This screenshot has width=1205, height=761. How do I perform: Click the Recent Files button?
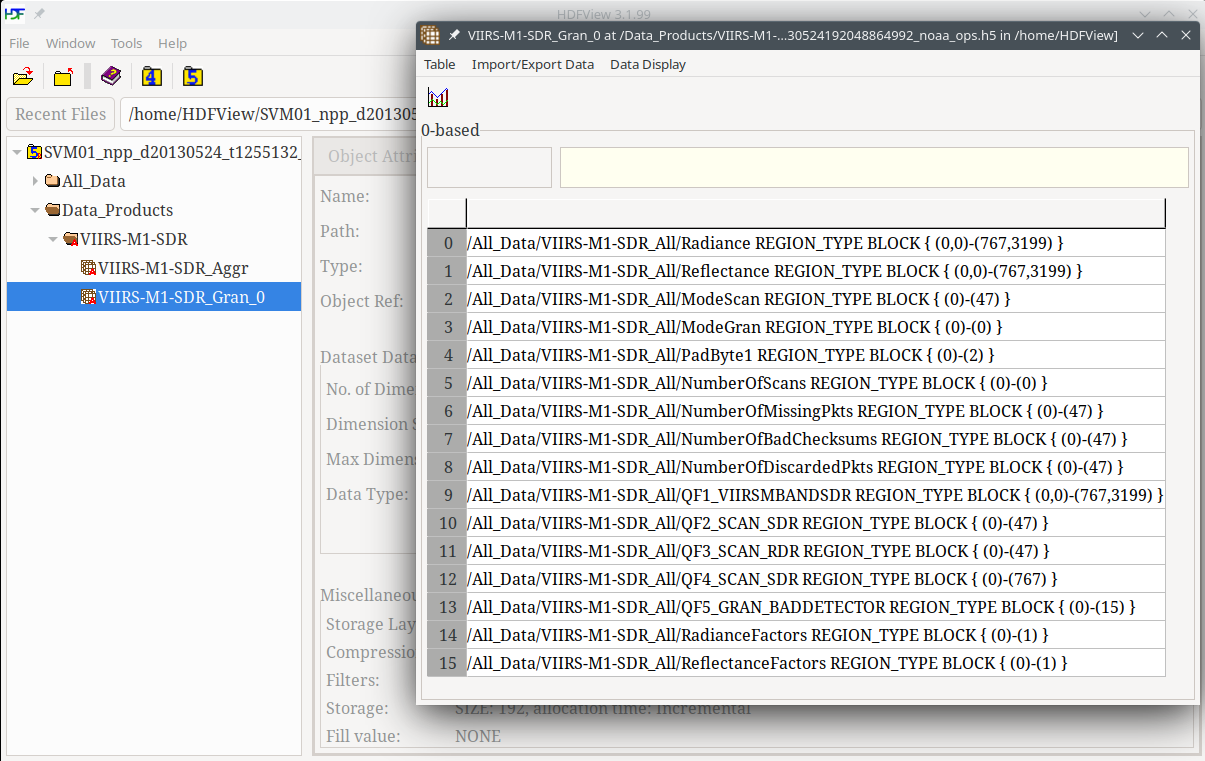point(61,114)
